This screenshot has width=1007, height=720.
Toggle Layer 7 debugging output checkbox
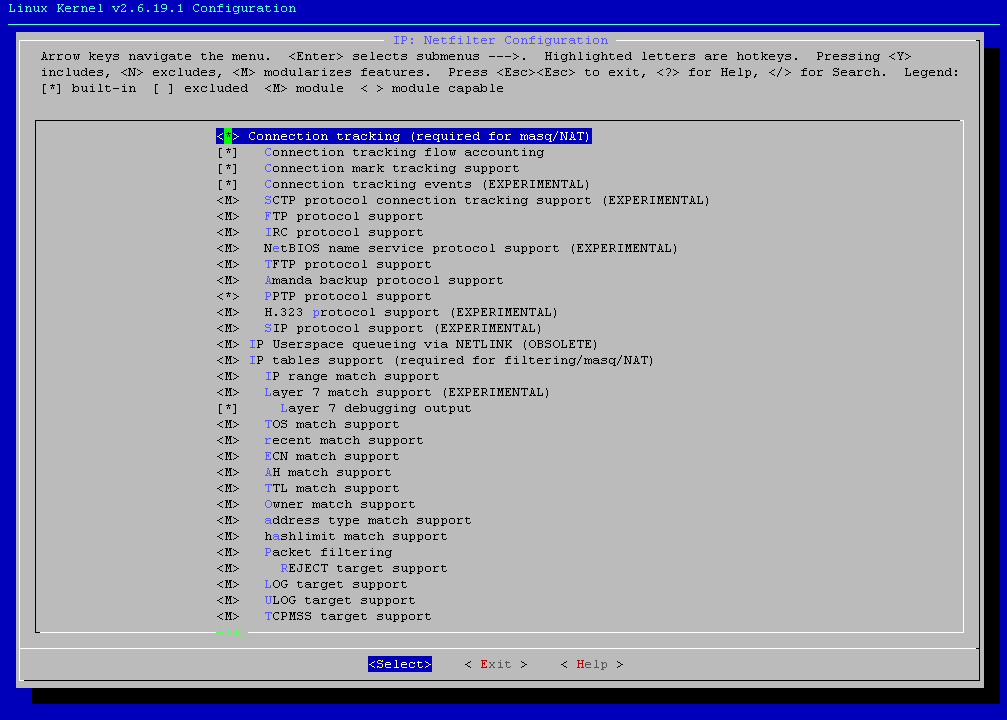point(227,408)
